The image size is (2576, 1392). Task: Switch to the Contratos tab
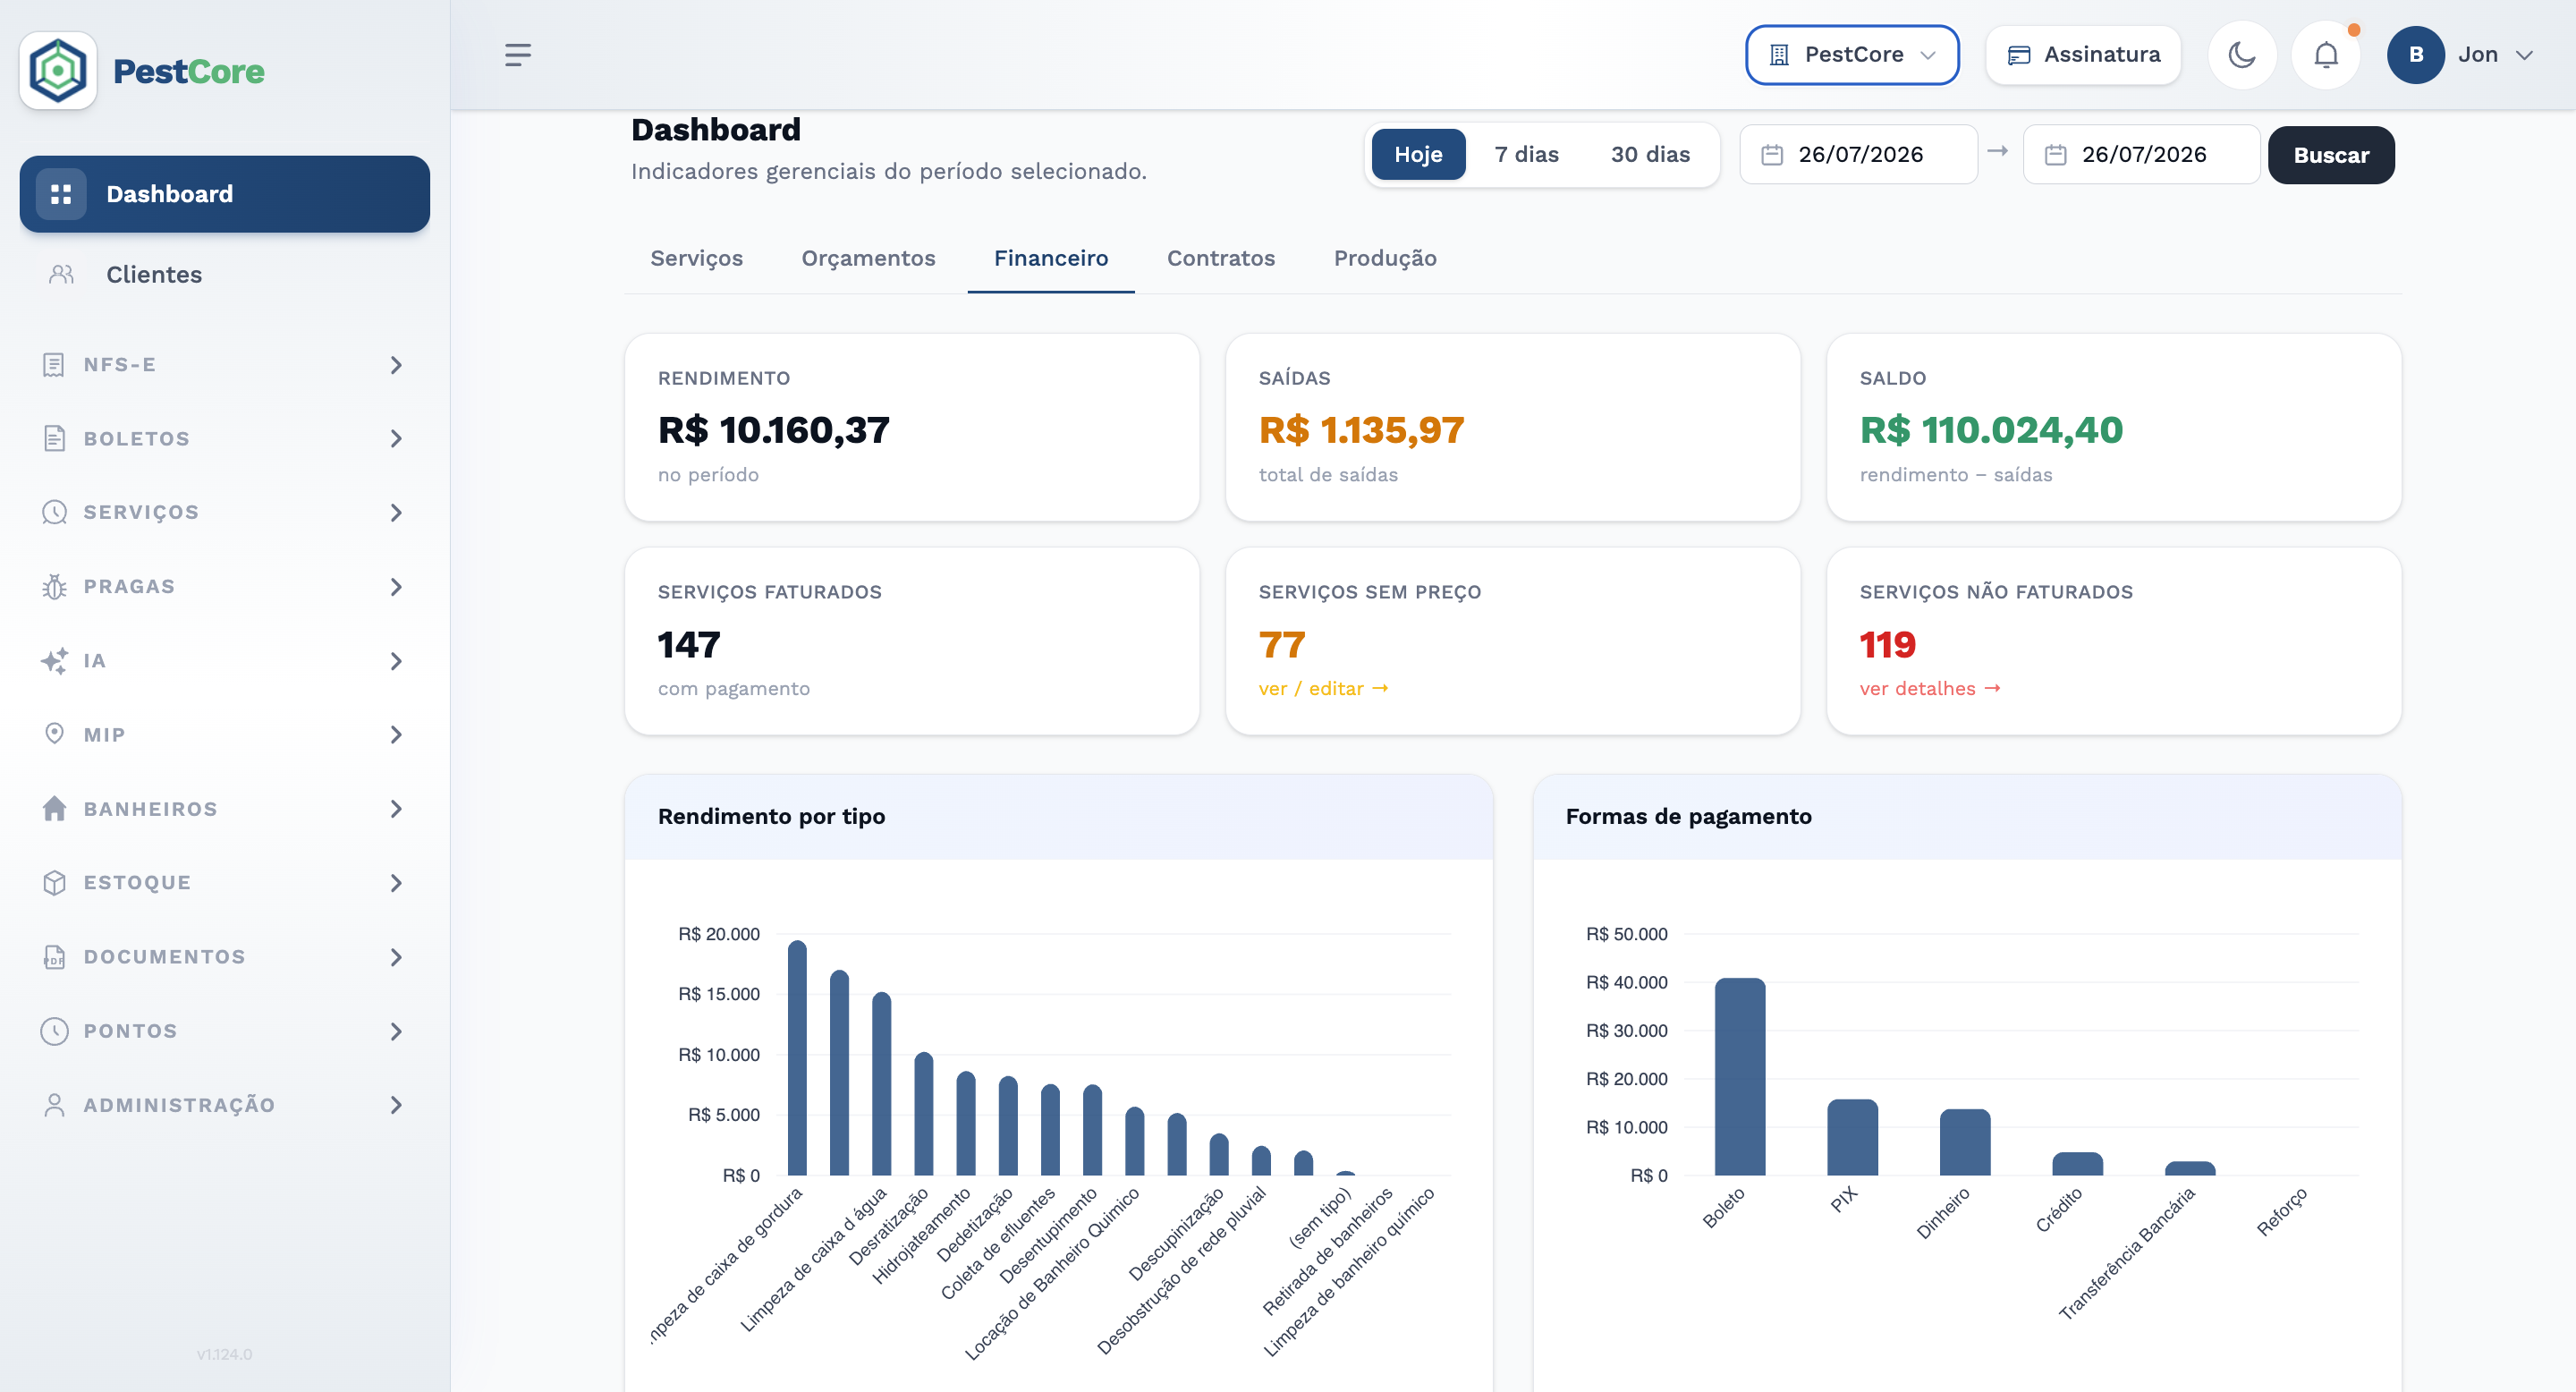1221,258
